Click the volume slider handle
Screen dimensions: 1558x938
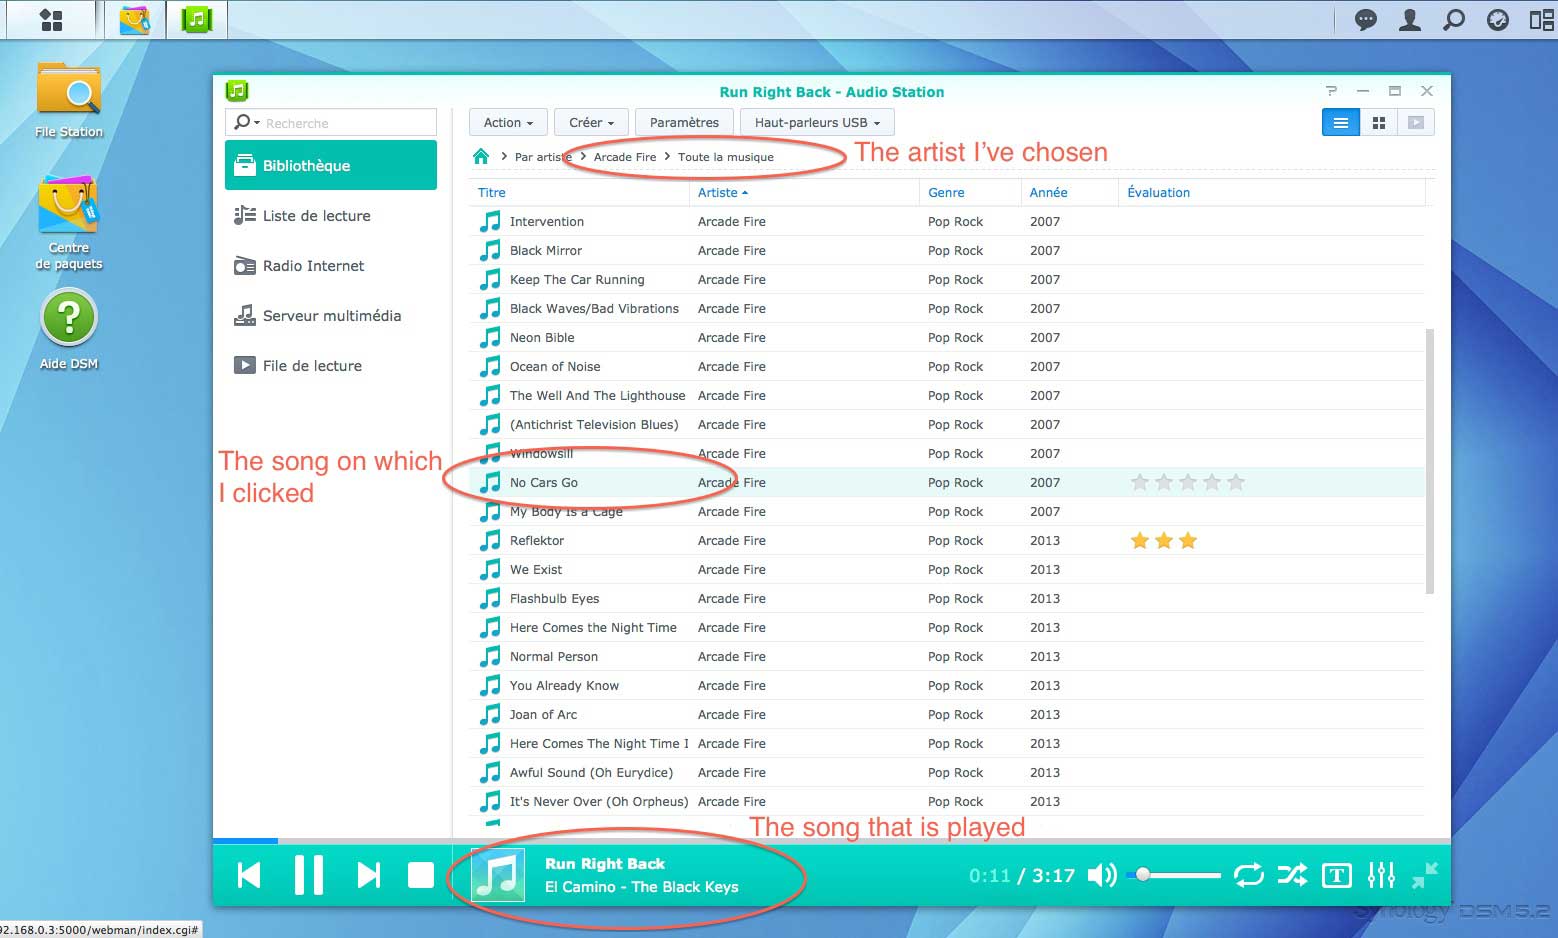[x=1143, y=875]
